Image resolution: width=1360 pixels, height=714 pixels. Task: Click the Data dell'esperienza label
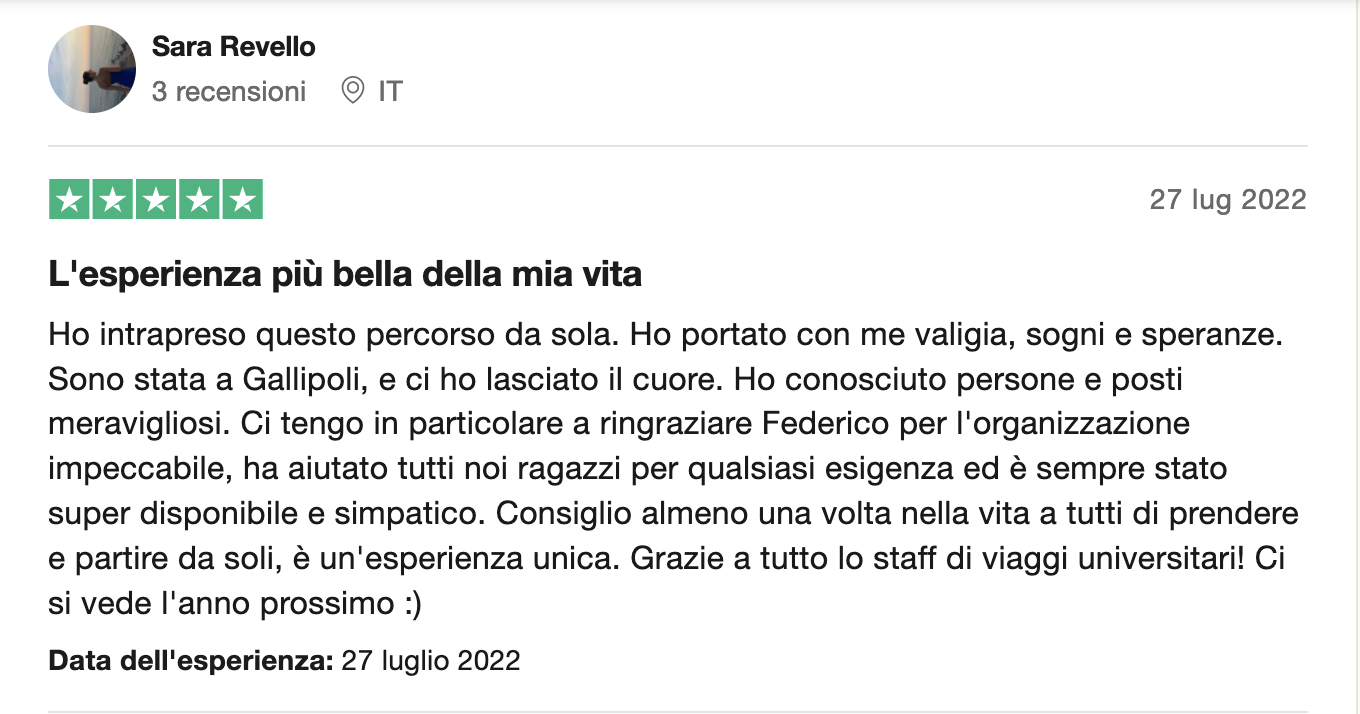tap(190, 661)
